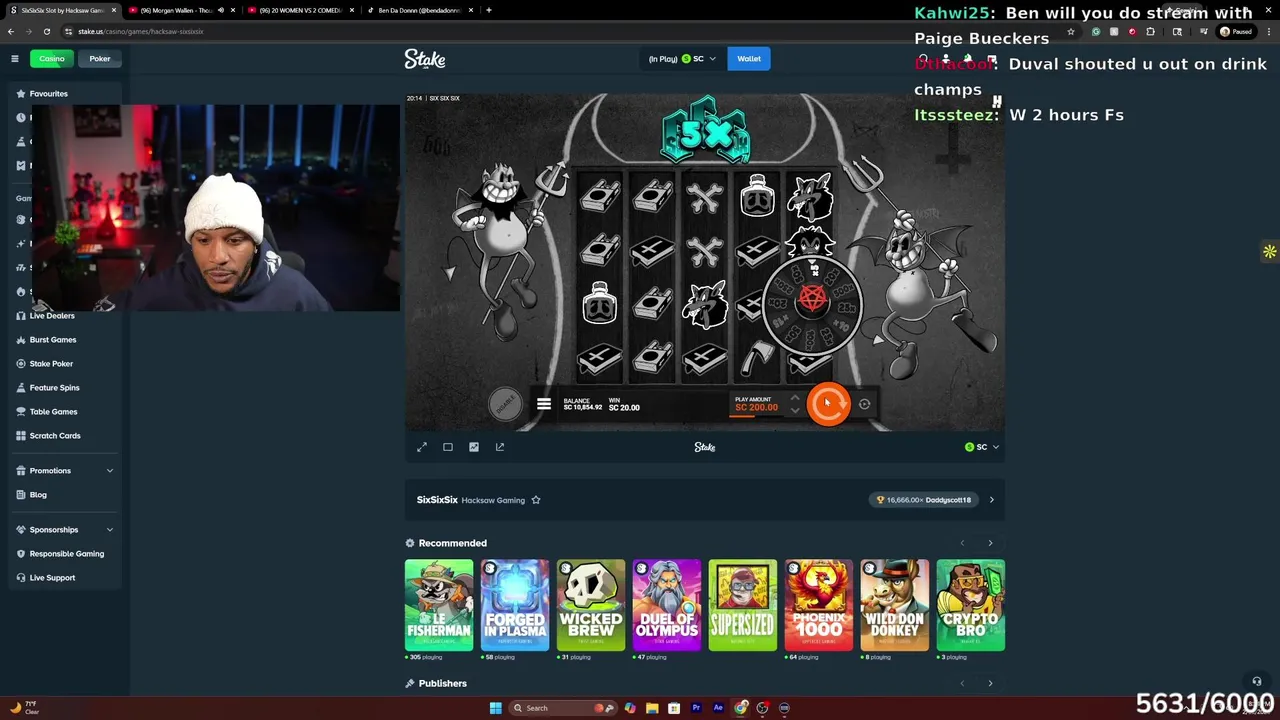Increase play amount with up arrow
This screenshot has height=720, width=1280.
coord(795,397)
